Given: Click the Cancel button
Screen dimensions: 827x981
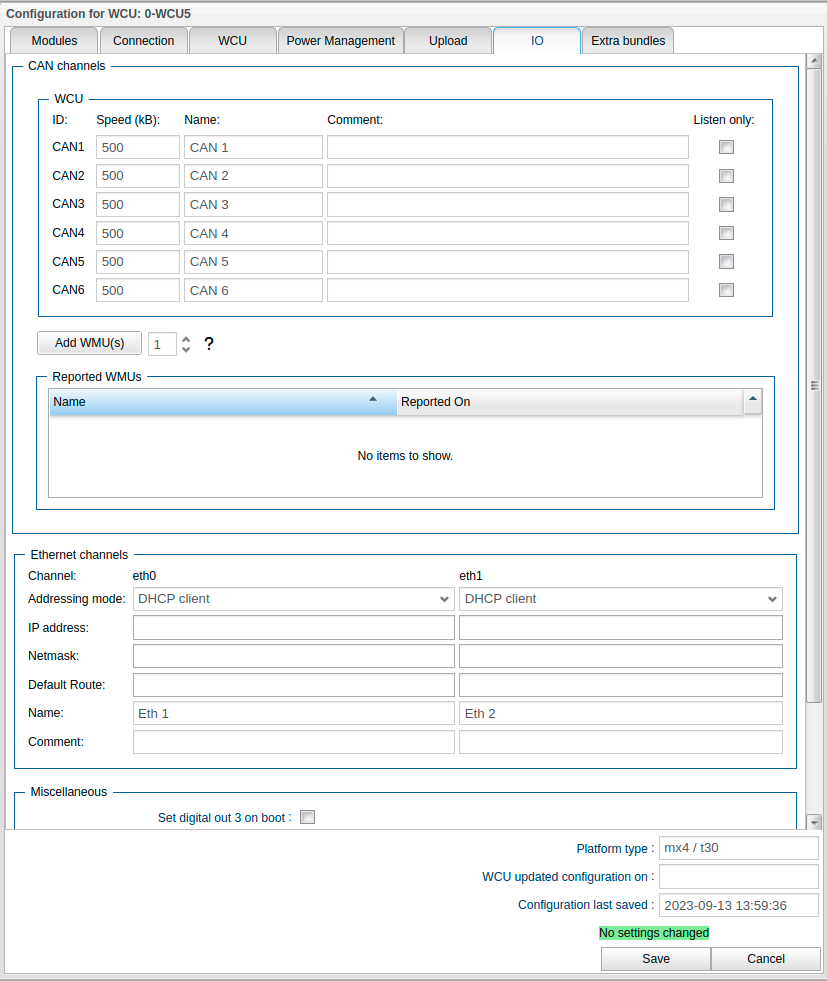Looking at the screenshot, I should coord(766,959).
